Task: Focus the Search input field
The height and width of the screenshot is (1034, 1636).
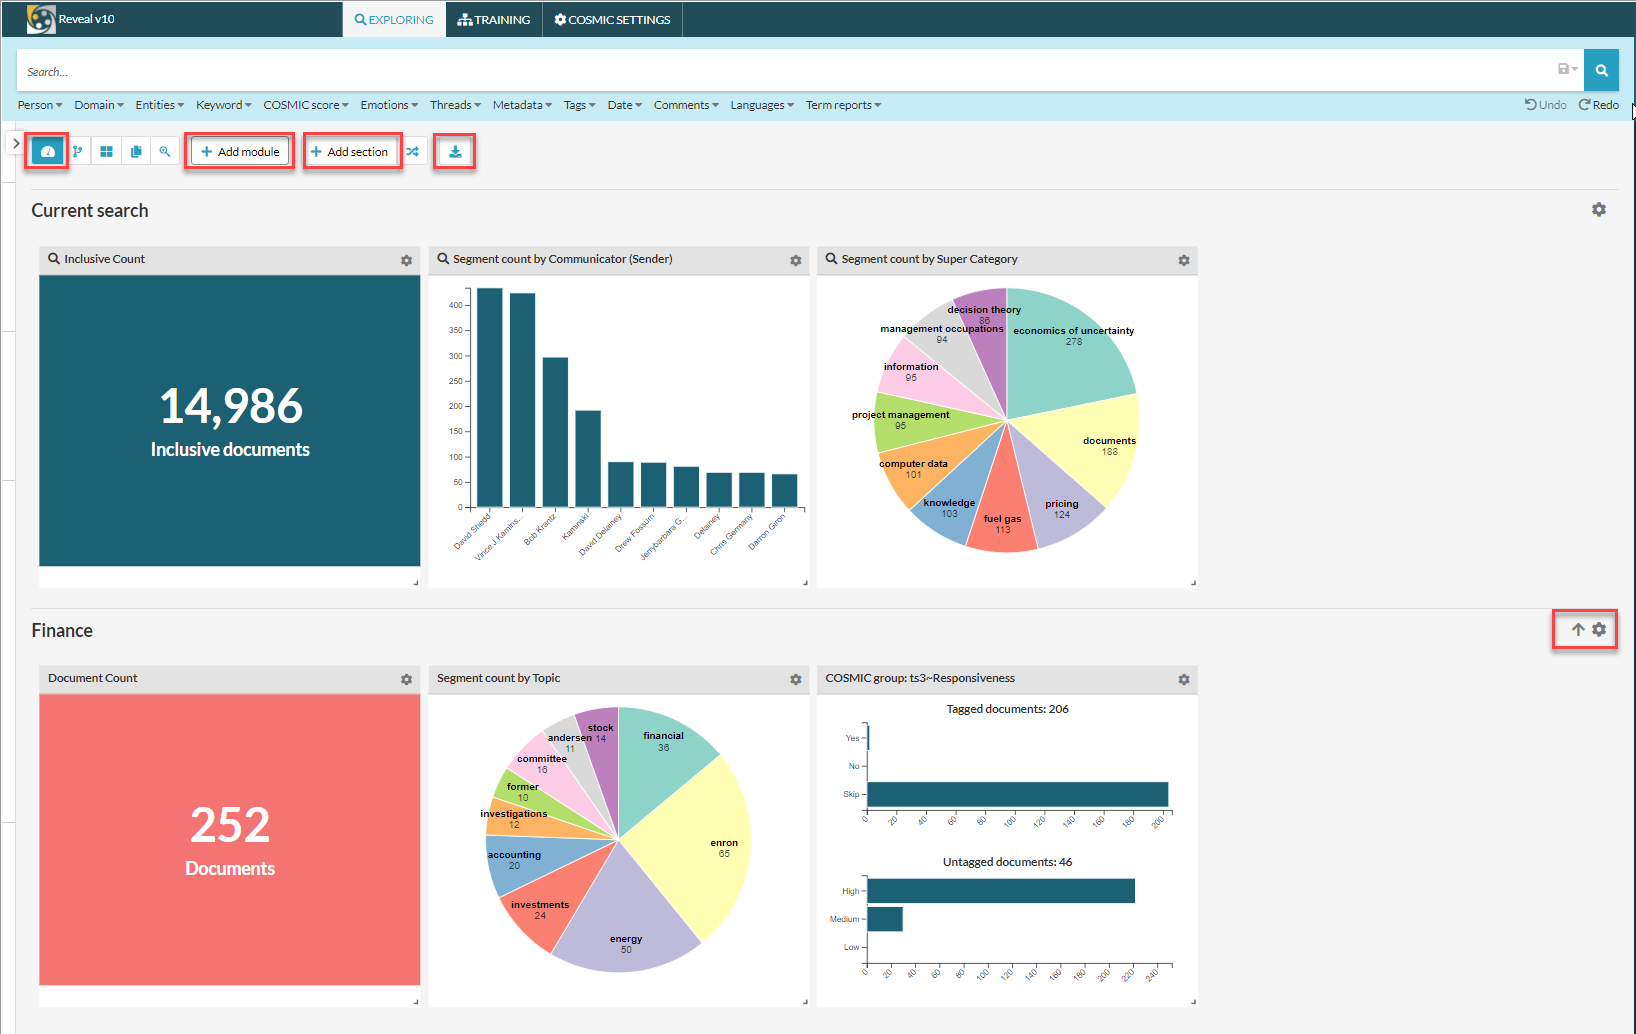Action: pos(785,71)
